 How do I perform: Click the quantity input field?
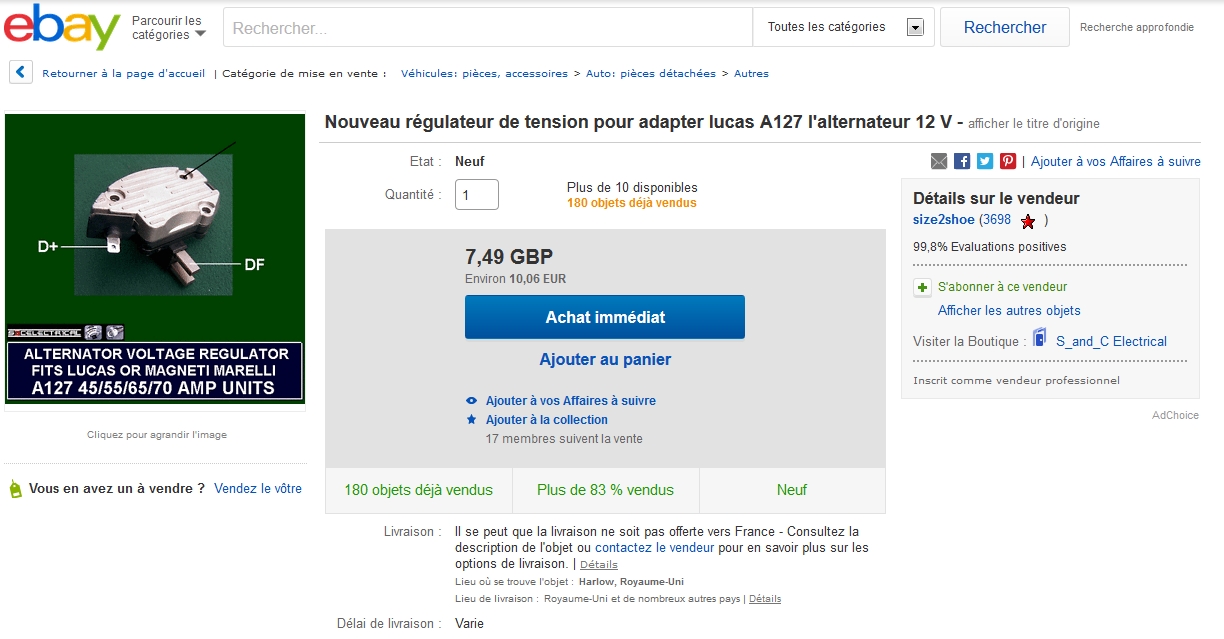tap(476, 194)
